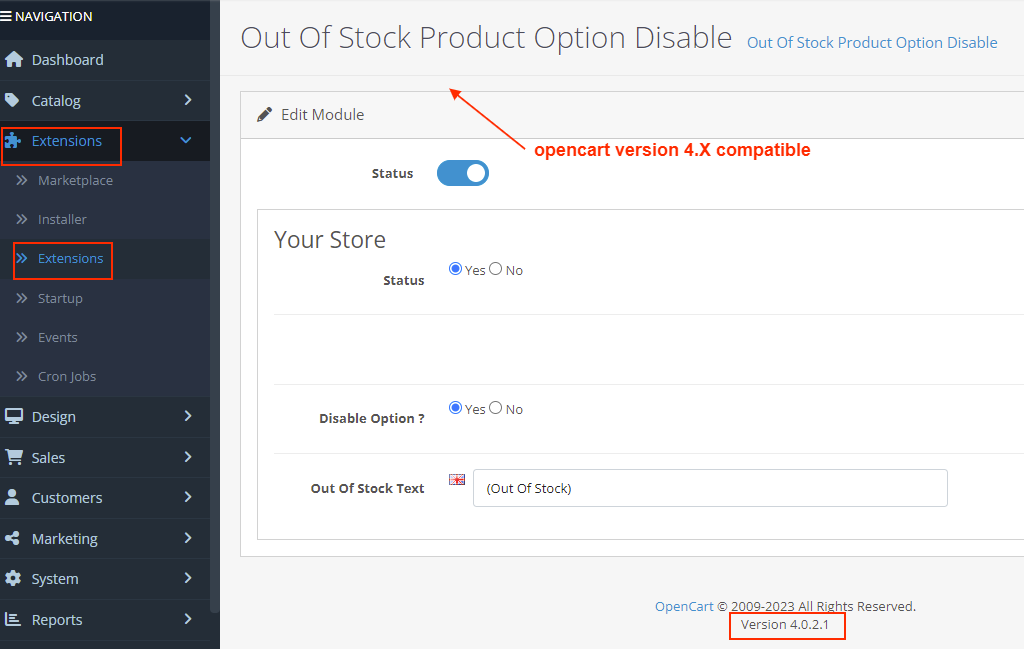Click the Dashboard home icon

point(13,60)
